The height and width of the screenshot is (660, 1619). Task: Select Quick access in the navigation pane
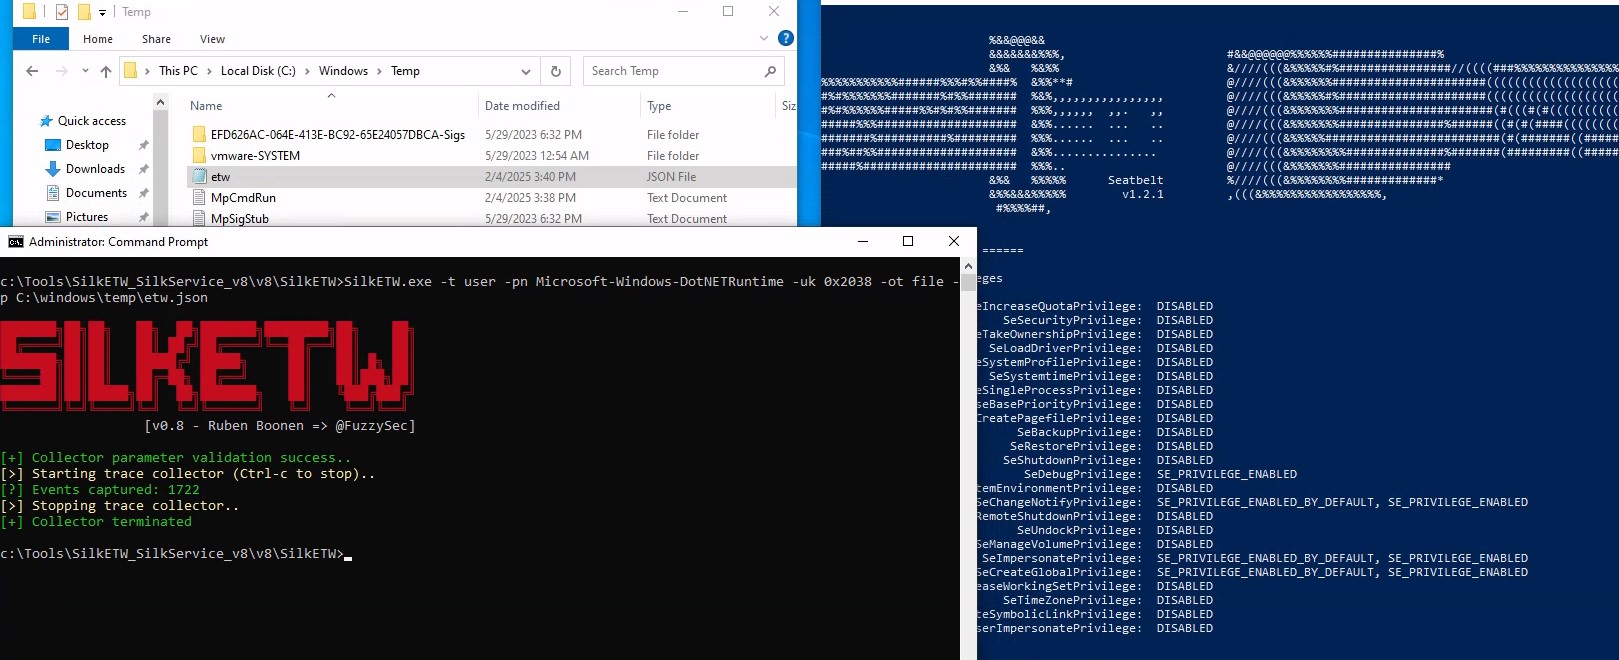click(91, 121)
